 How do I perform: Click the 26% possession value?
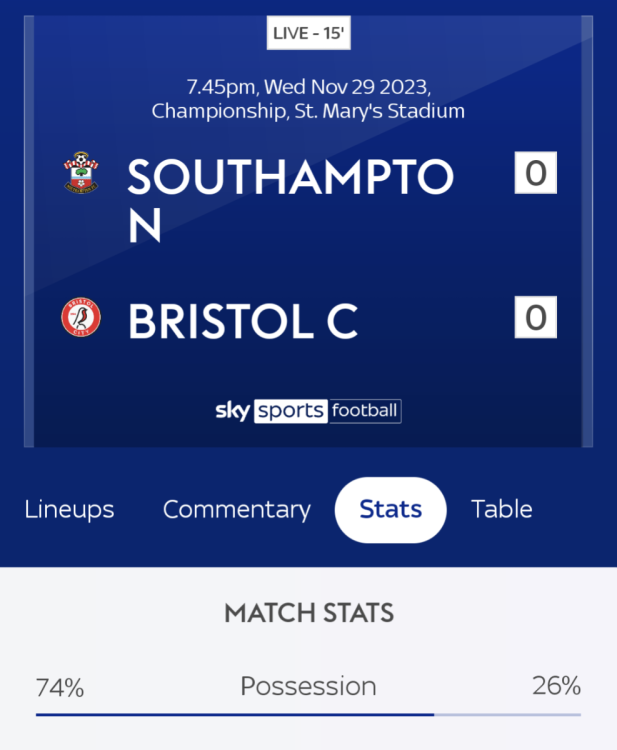coord(556,686)
